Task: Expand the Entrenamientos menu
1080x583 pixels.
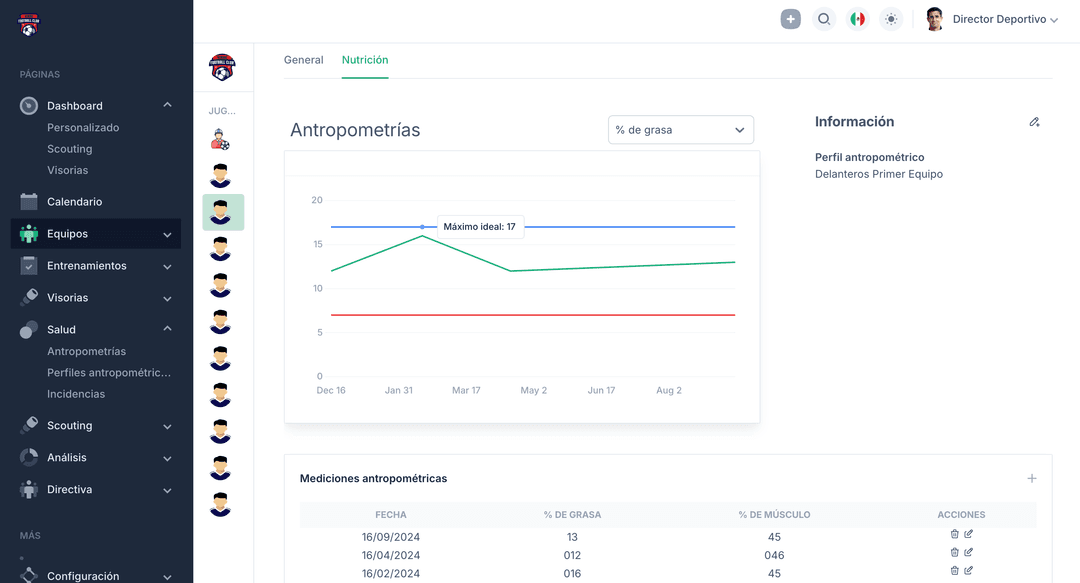Action: coord(167,267)
